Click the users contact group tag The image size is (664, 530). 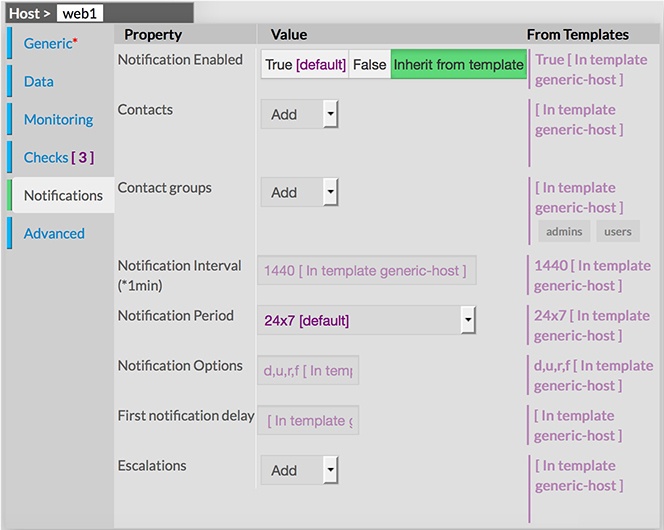click(x=618, y=232)
